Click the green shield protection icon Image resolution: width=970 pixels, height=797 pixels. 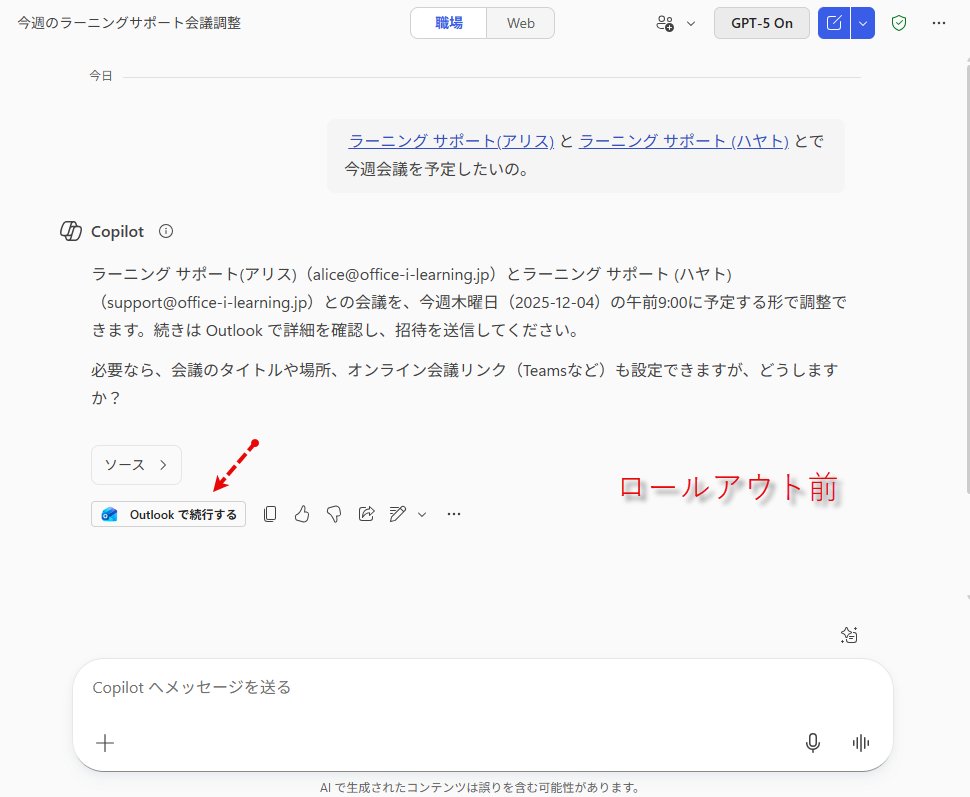pos(898,22)
